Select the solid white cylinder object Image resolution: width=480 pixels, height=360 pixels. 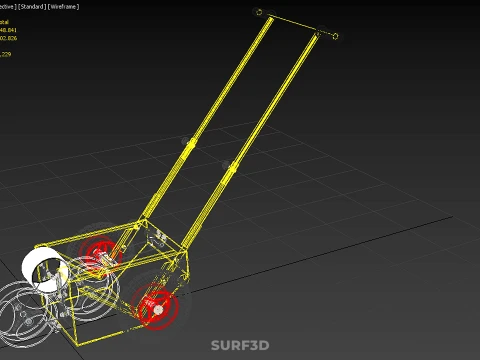(x=44, y=269)
